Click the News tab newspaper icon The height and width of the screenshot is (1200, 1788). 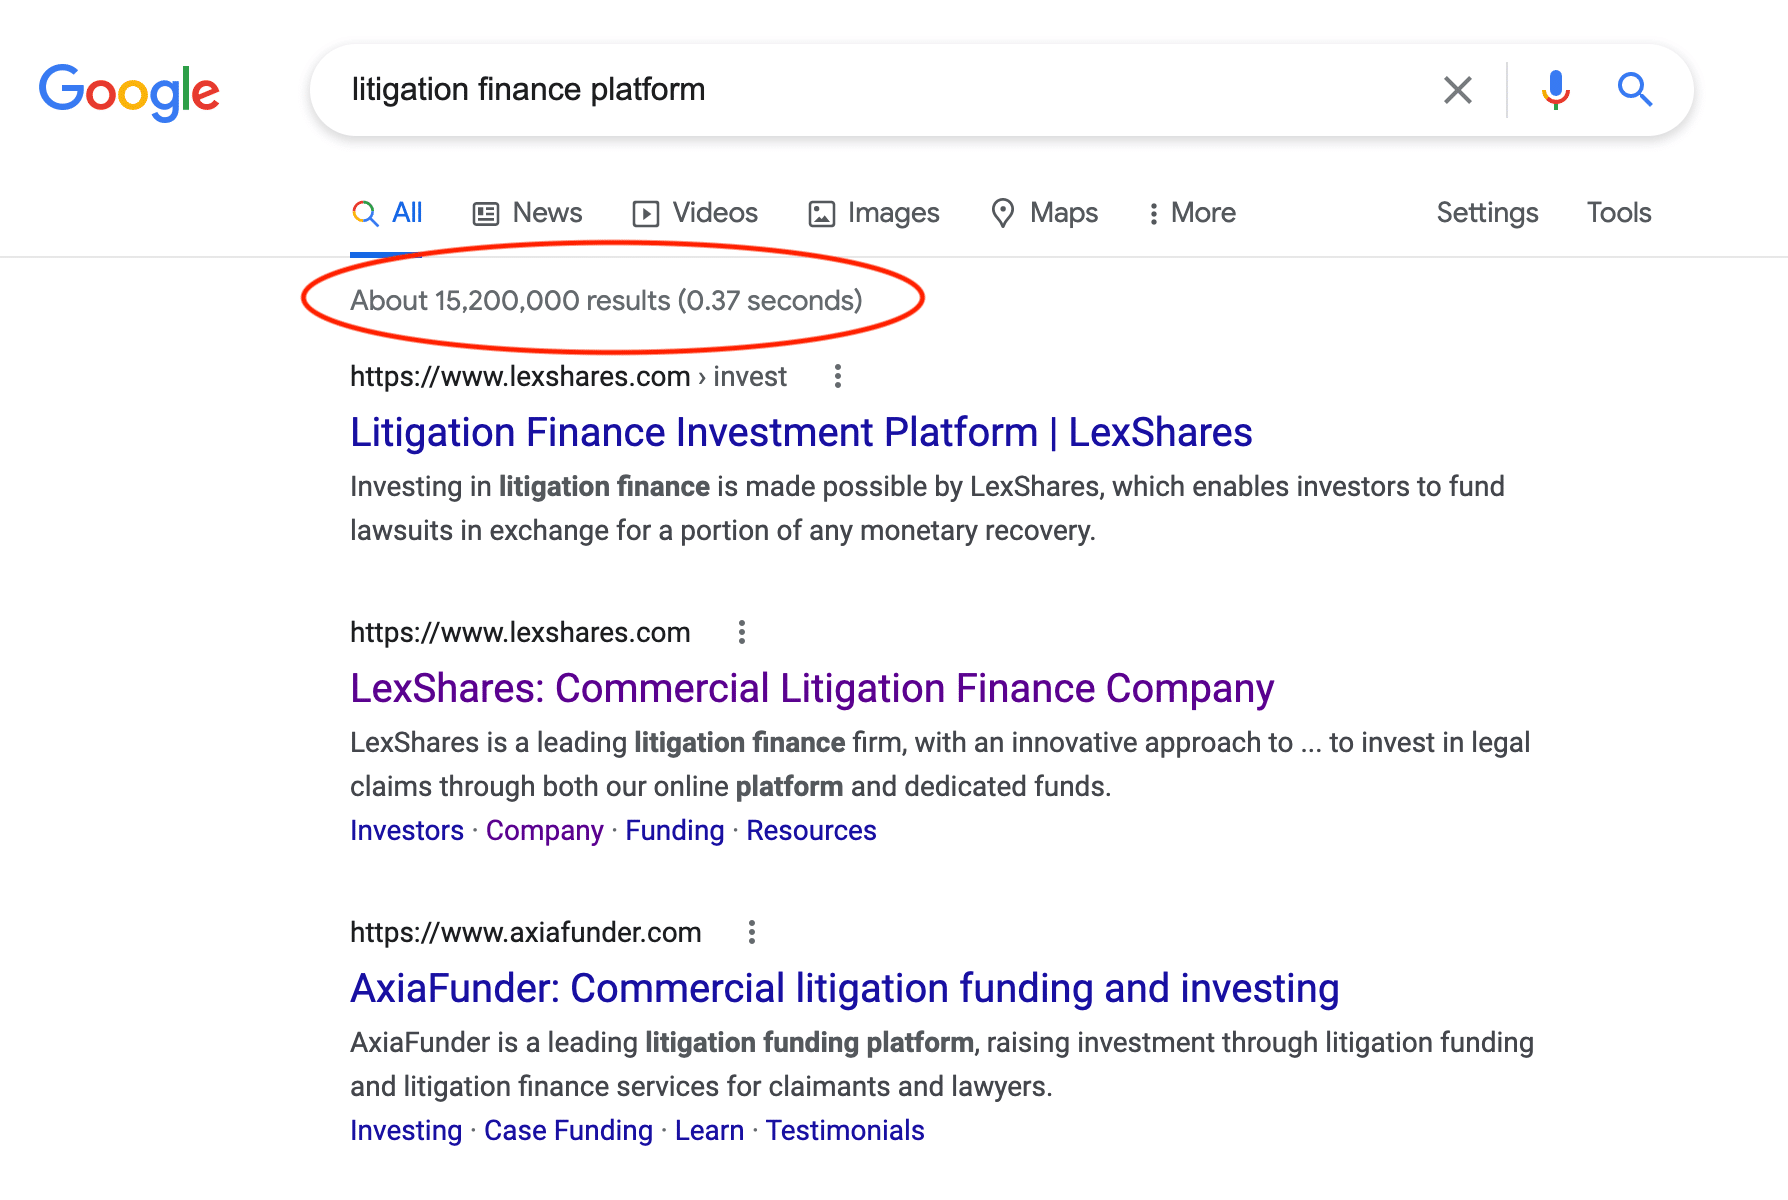pos(486,214)
